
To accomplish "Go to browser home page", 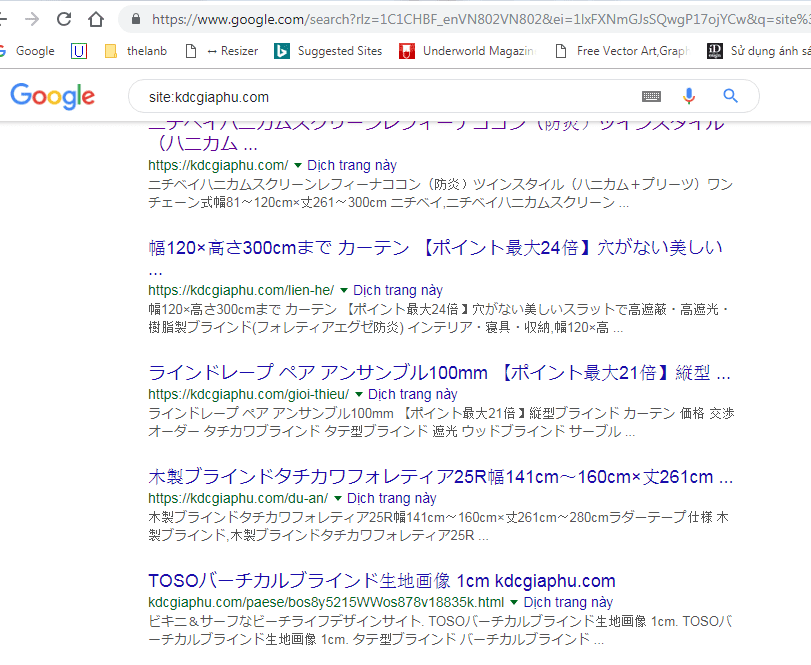I will (96, 19).
